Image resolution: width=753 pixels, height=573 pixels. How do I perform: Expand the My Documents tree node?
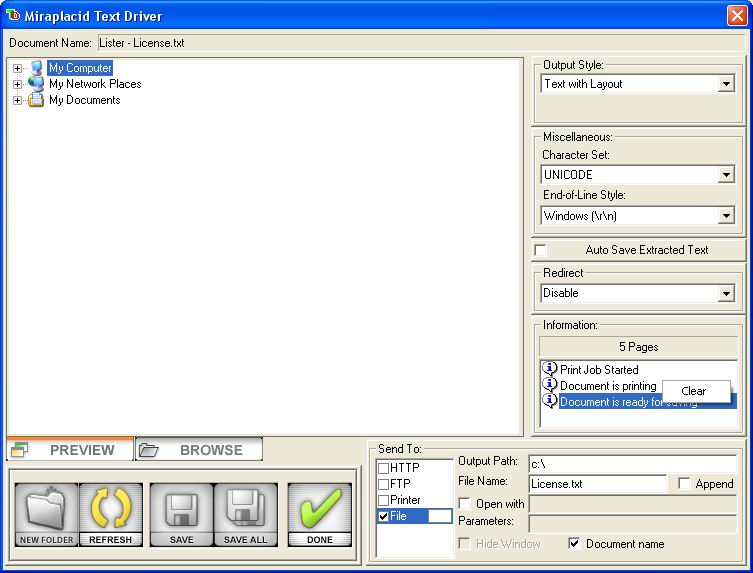[17, 100]
